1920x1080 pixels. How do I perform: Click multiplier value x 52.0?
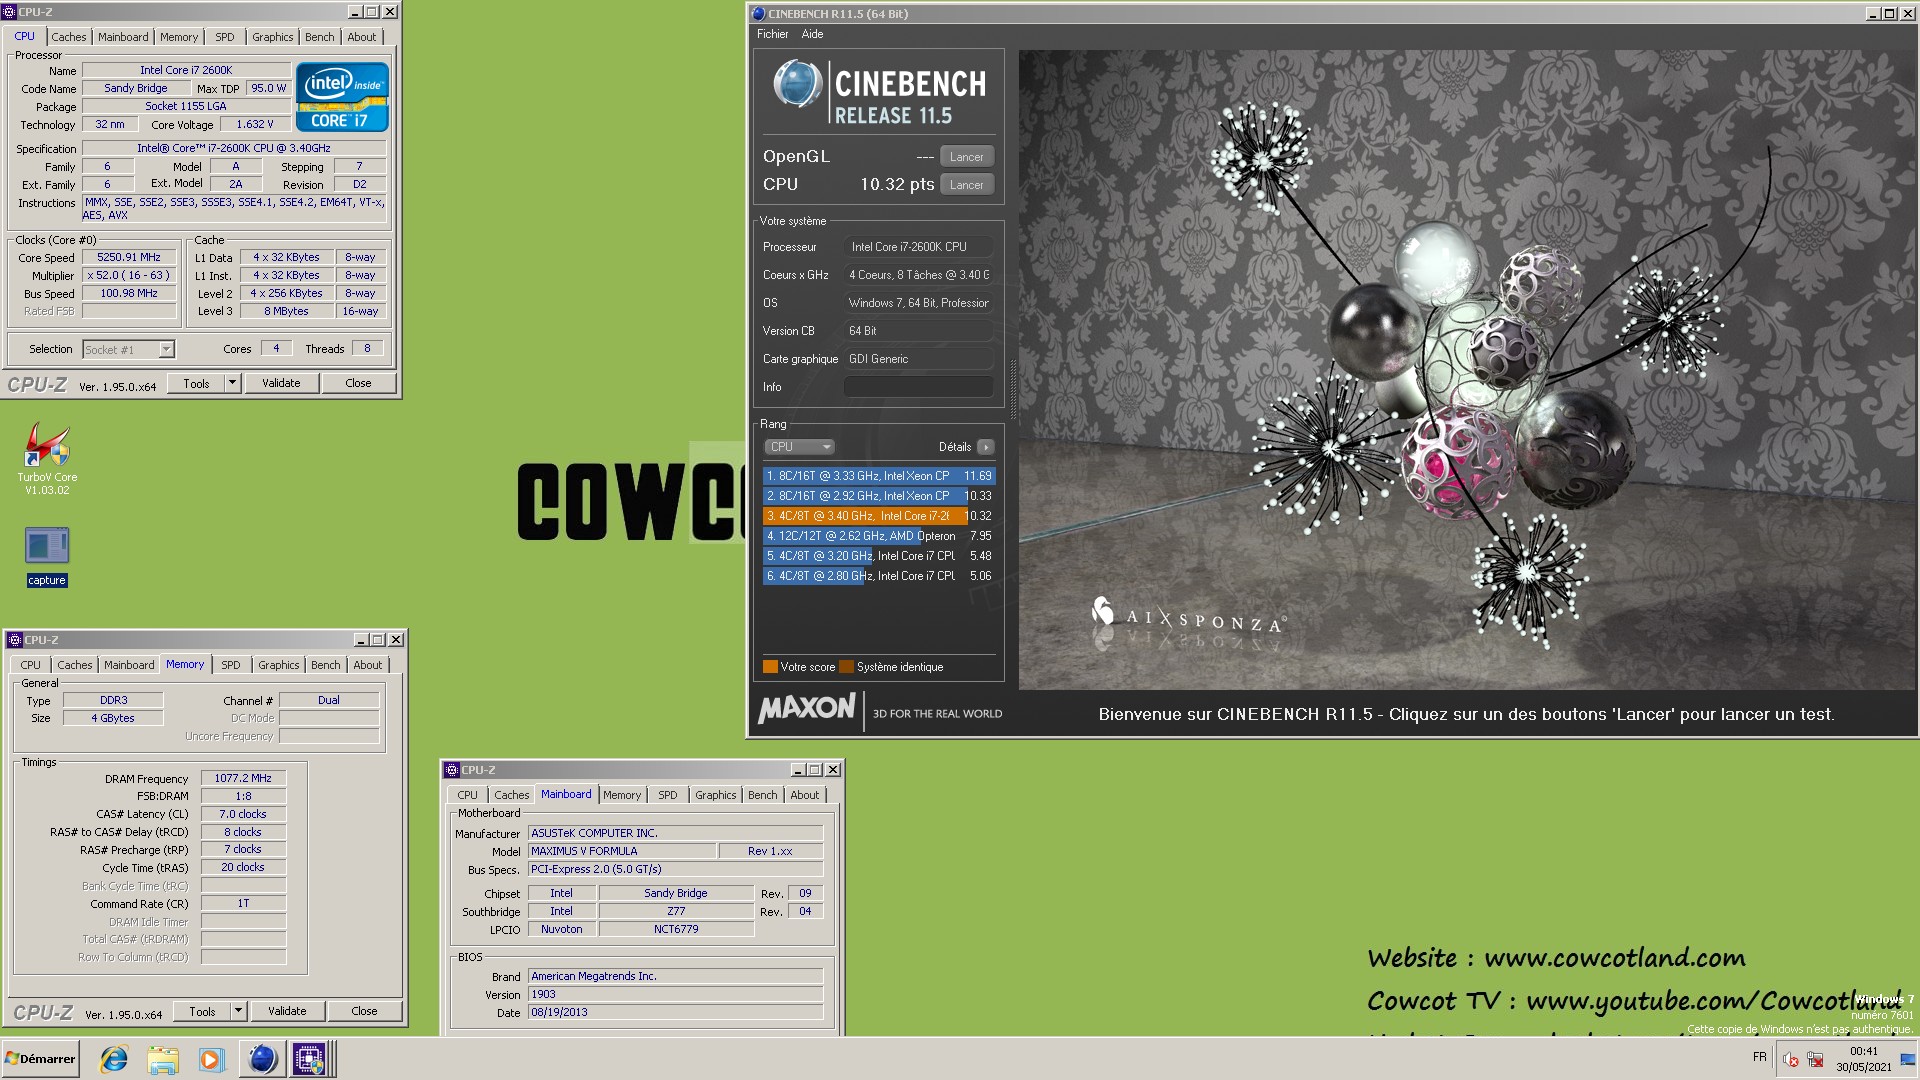(129, 276)
